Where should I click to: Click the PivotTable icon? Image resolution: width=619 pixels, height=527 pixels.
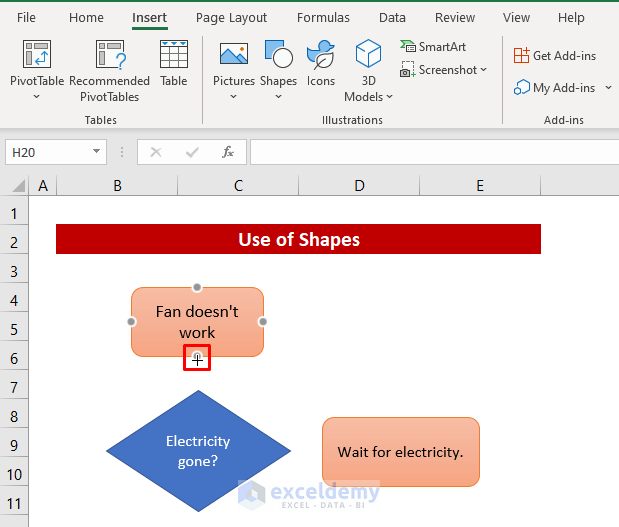pos(37,54)
